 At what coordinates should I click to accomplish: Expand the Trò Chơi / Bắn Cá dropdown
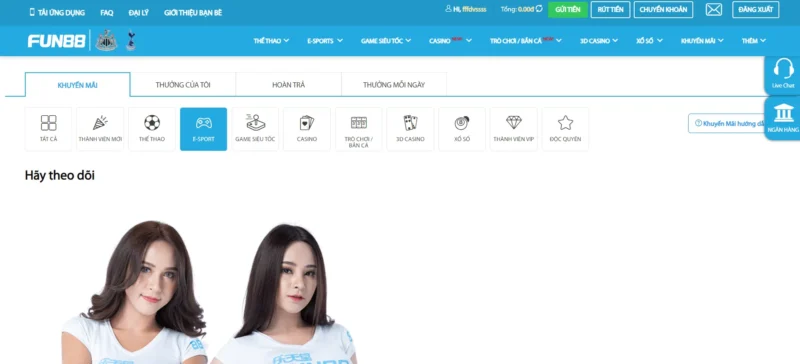(x=526, y=41)
